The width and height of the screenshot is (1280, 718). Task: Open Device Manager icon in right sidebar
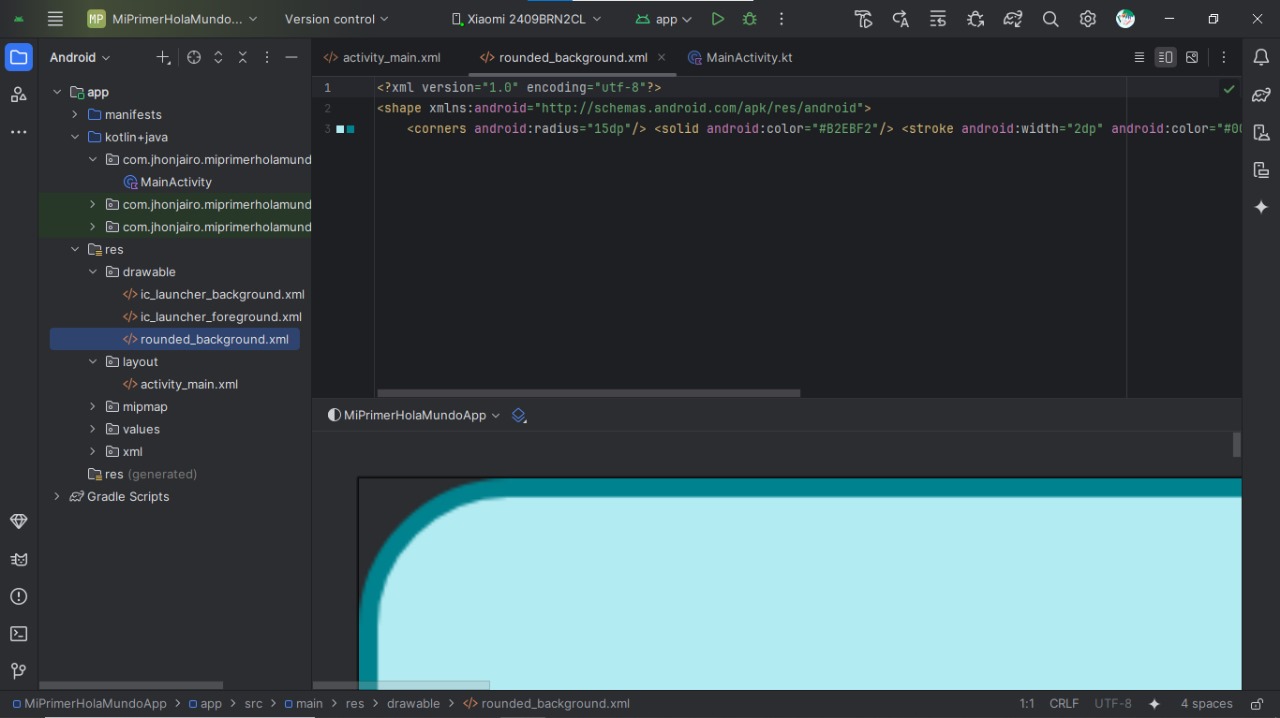(x=1261, y=132)
